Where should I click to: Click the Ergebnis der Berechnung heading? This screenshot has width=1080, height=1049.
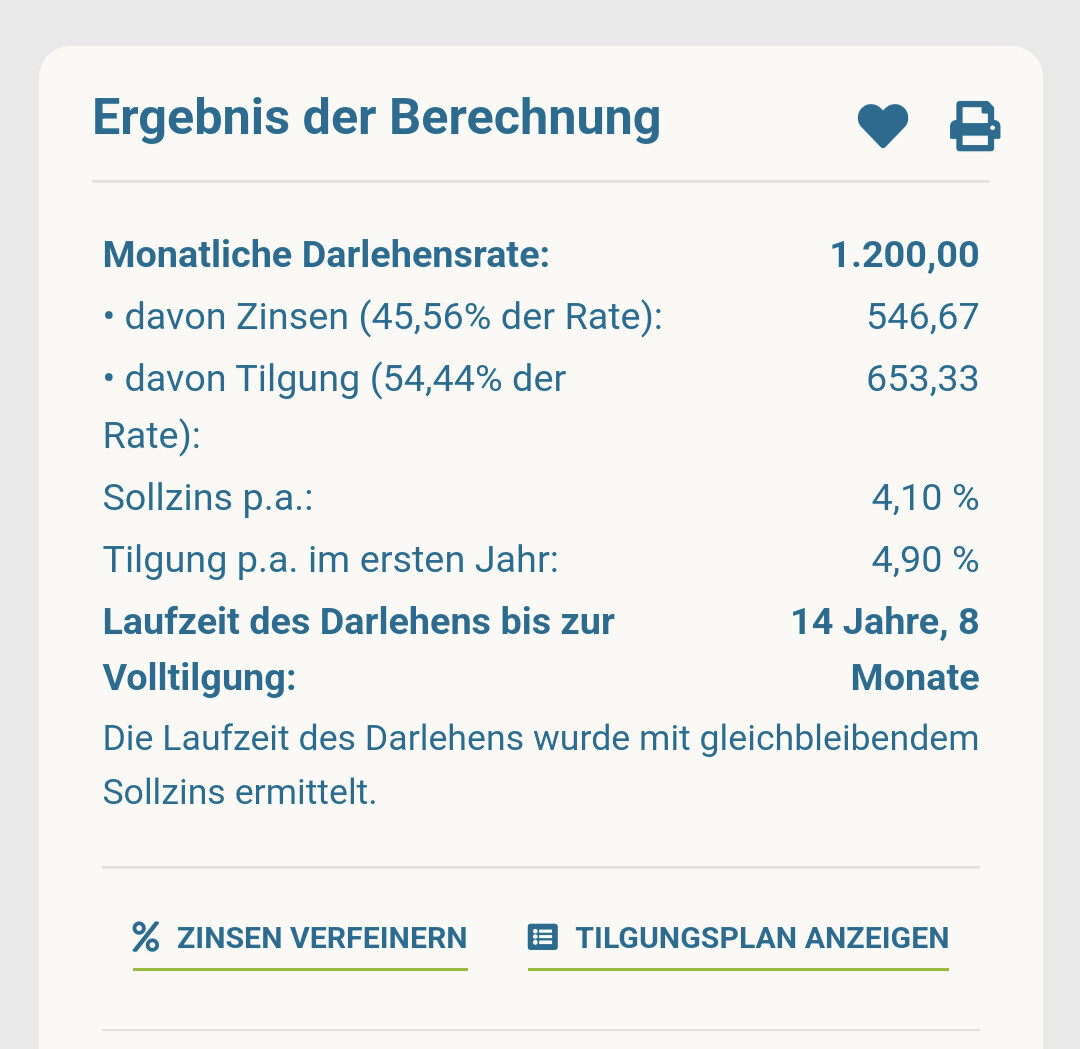376,118
